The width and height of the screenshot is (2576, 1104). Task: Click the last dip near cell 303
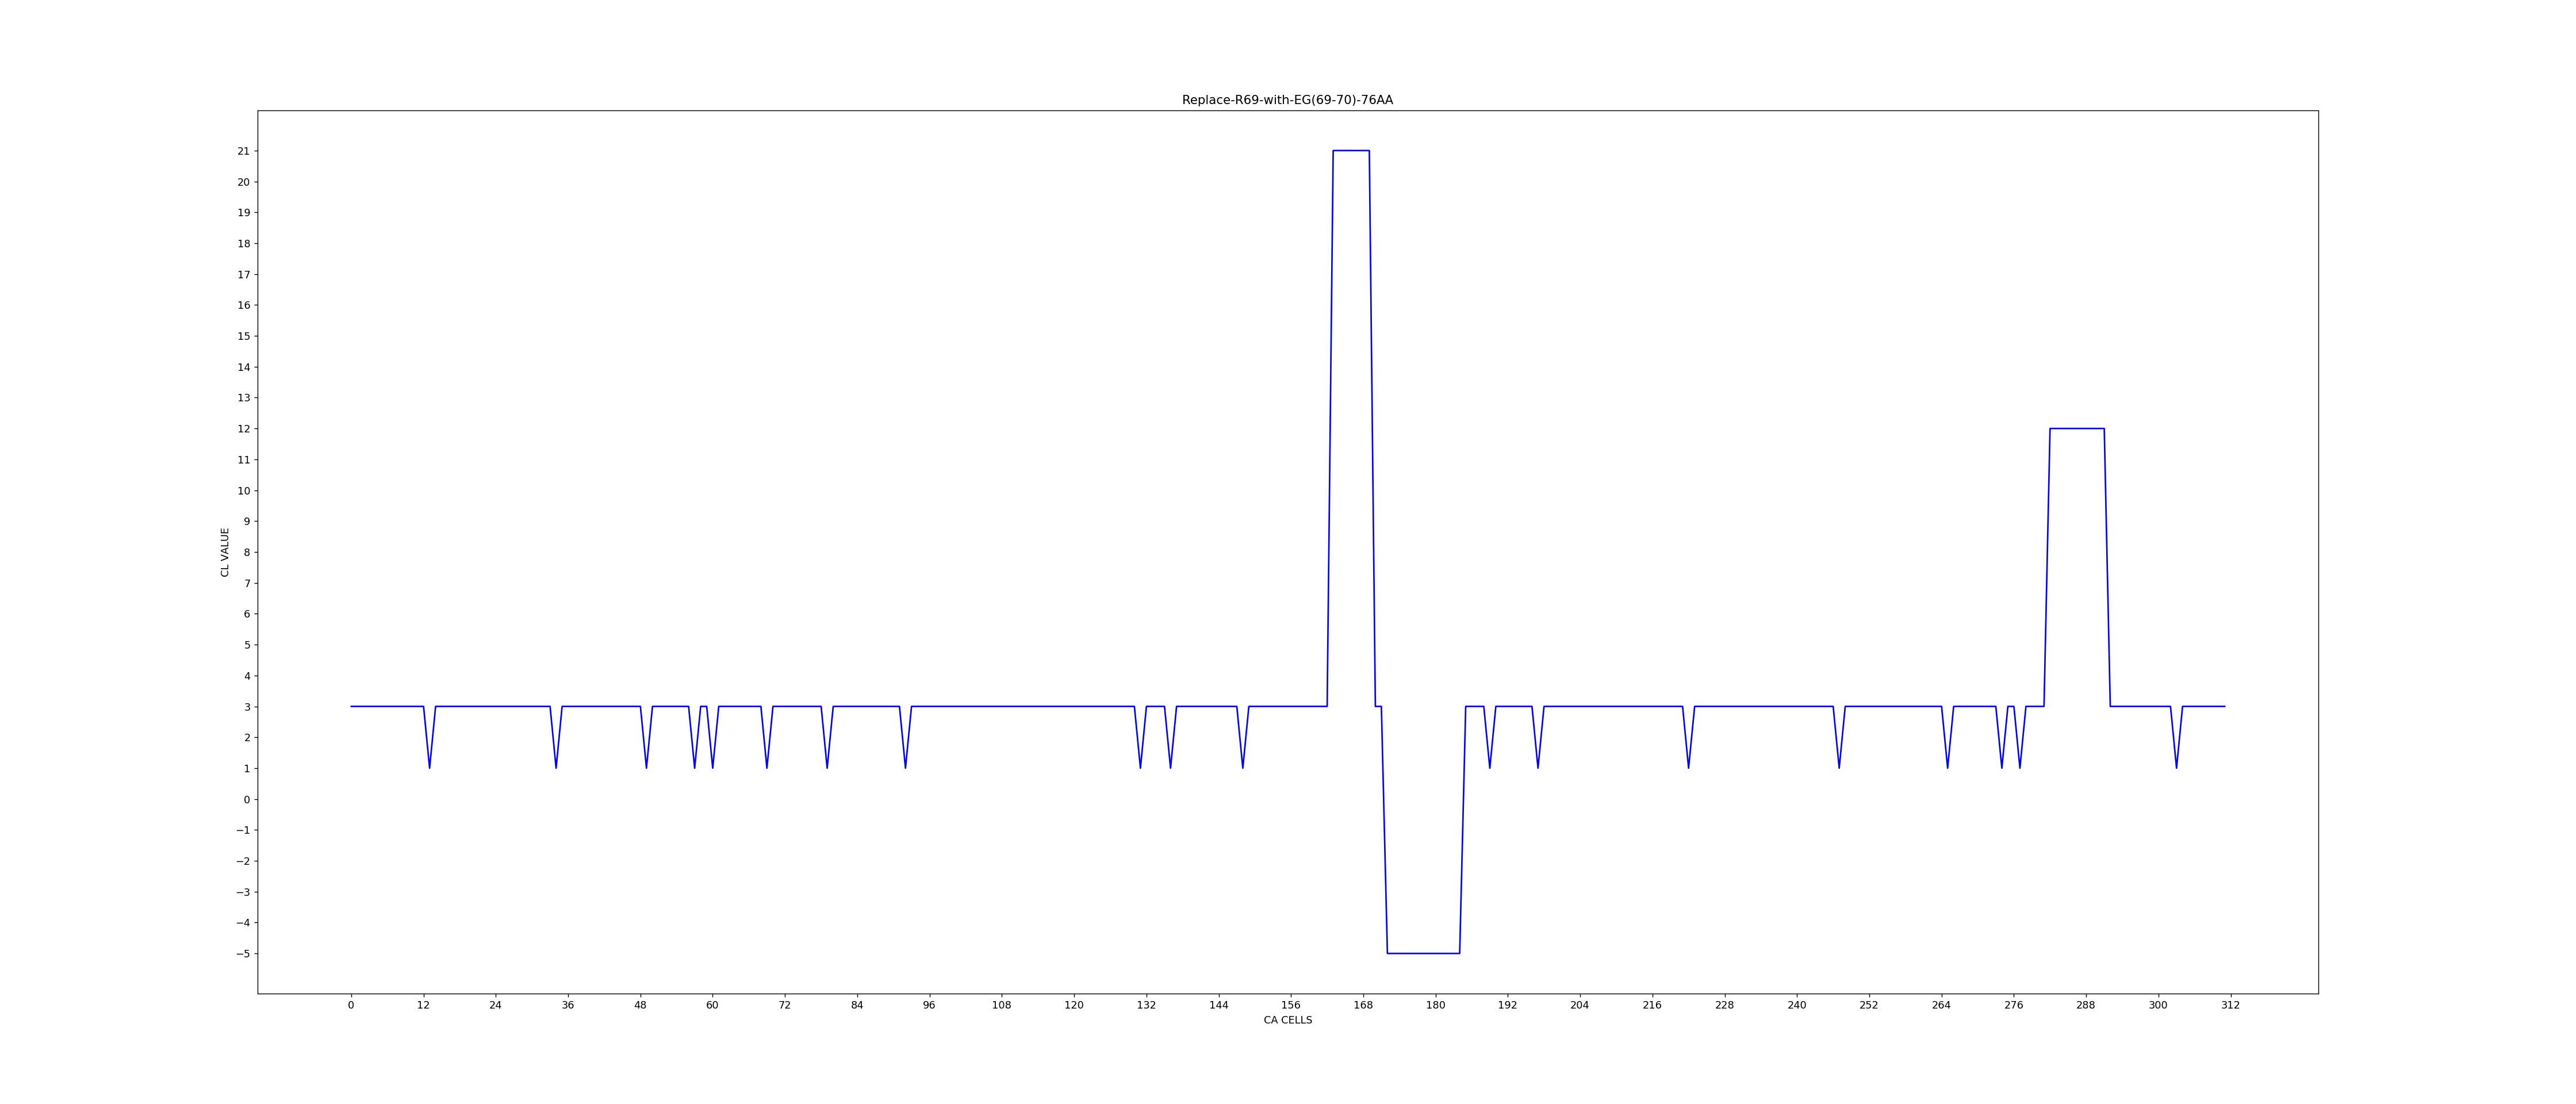point(2176,766)
